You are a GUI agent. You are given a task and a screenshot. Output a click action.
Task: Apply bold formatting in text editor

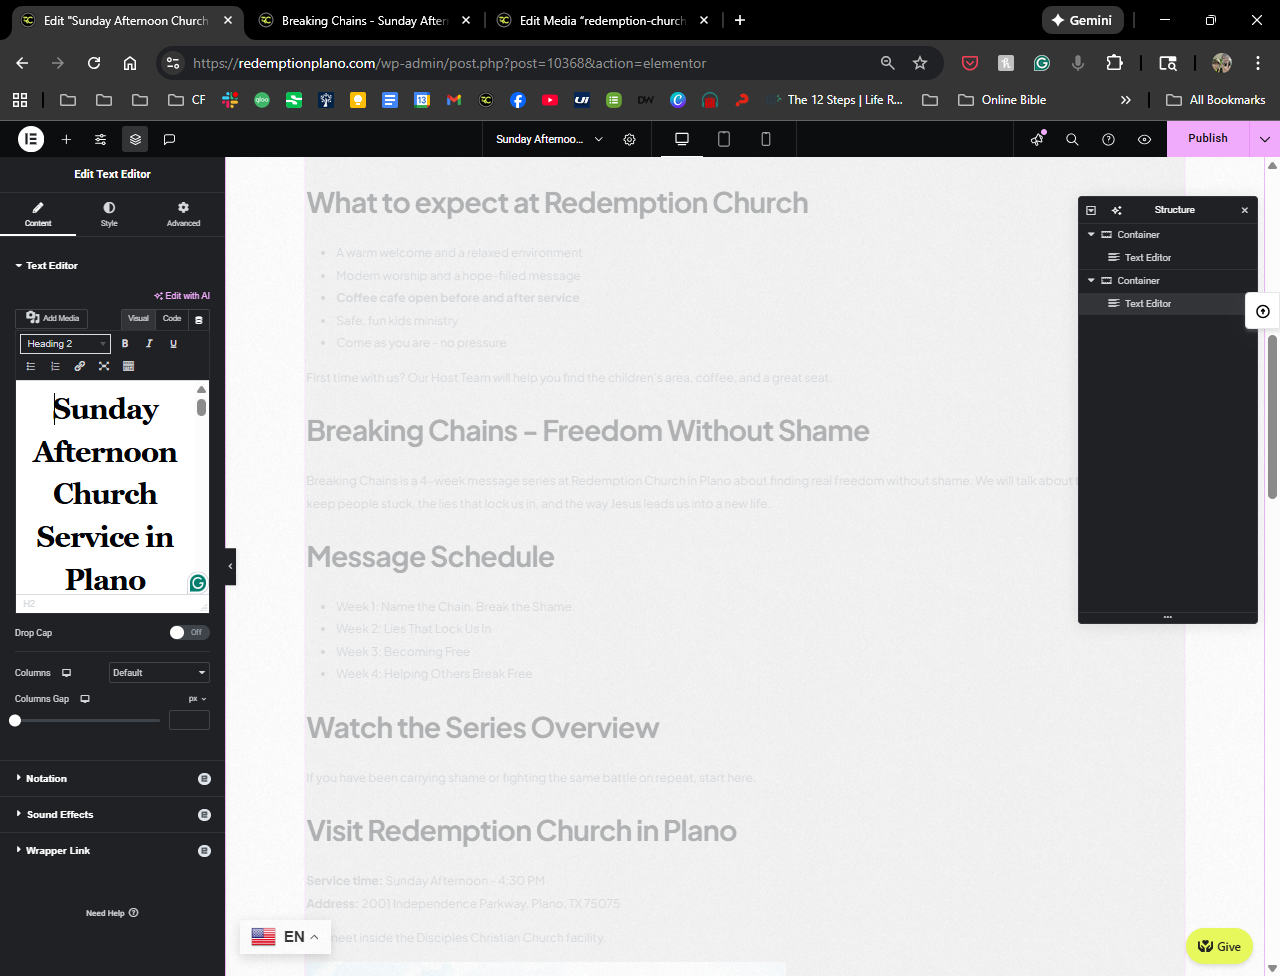pyautogui.click(x=125, y=343)
